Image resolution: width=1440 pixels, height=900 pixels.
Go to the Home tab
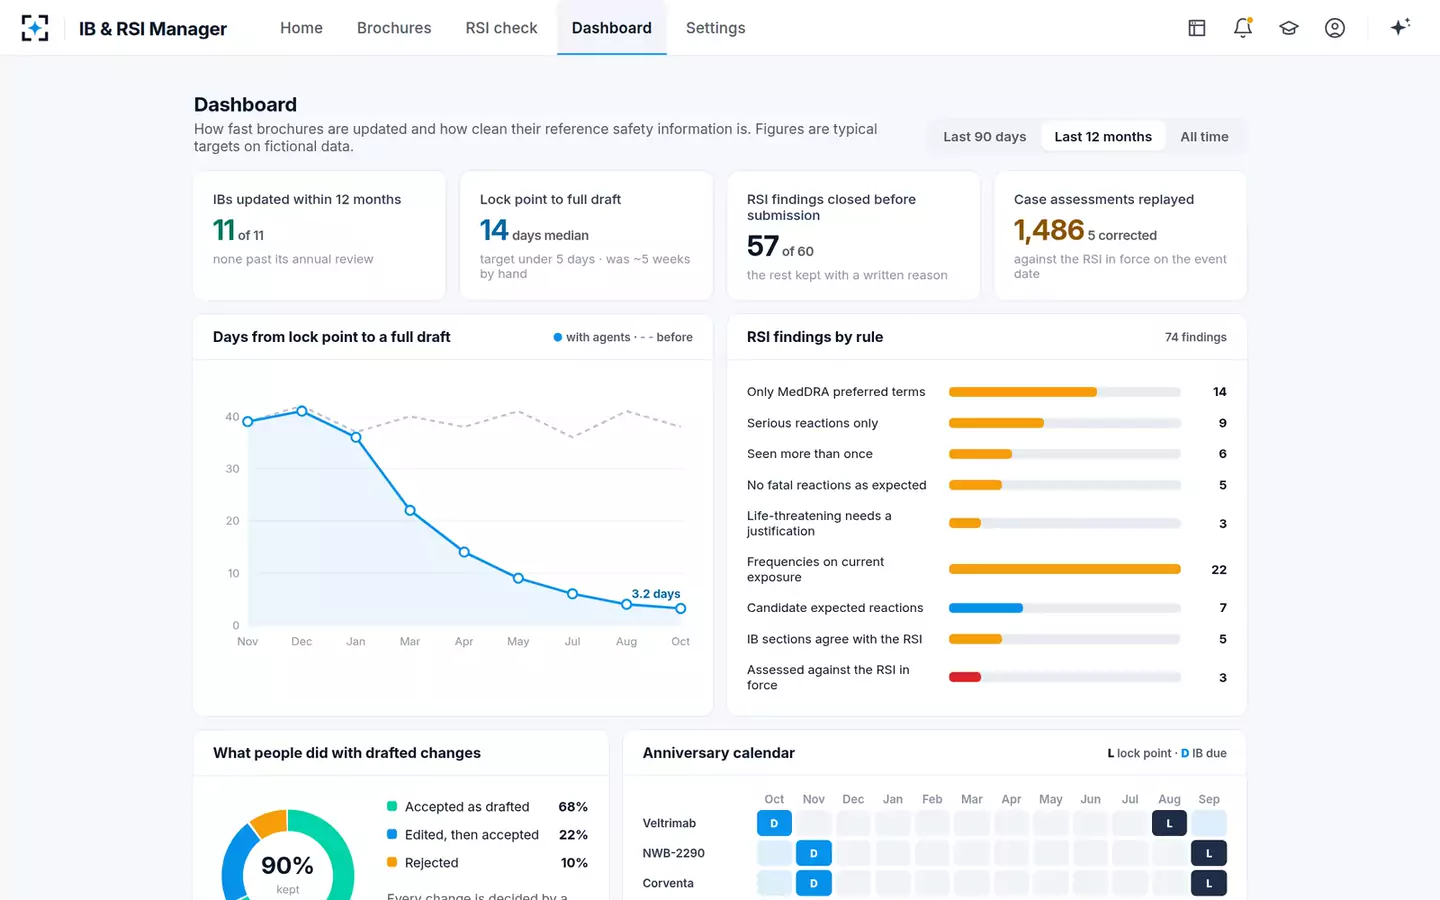301,28
